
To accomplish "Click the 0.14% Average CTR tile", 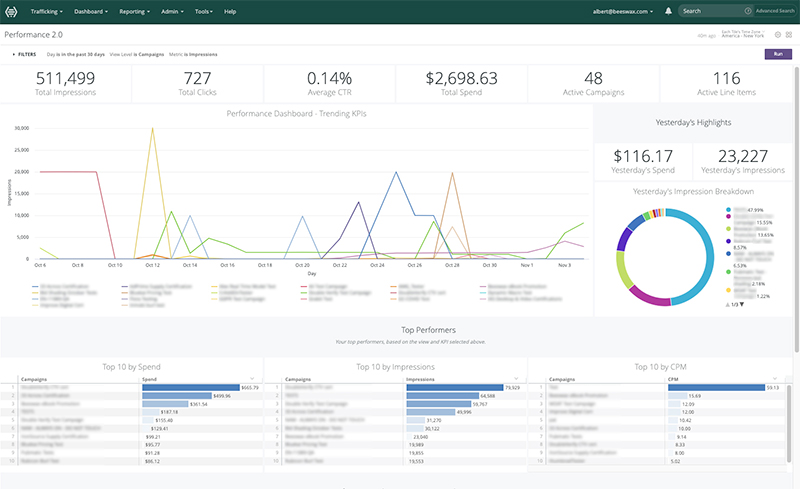I will [x=330, y=84].
